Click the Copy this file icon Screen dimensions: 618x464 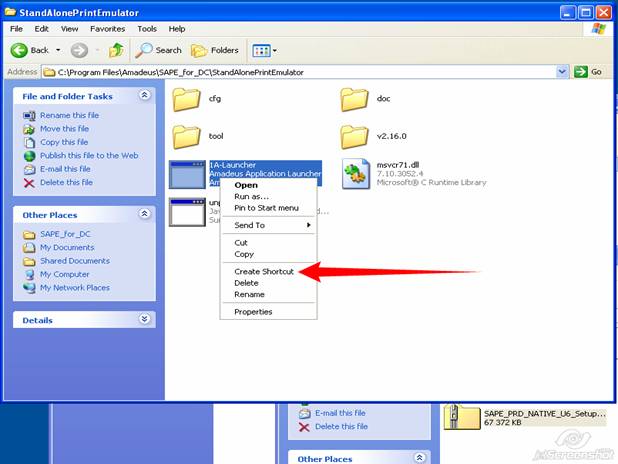(x=29, y=142)
